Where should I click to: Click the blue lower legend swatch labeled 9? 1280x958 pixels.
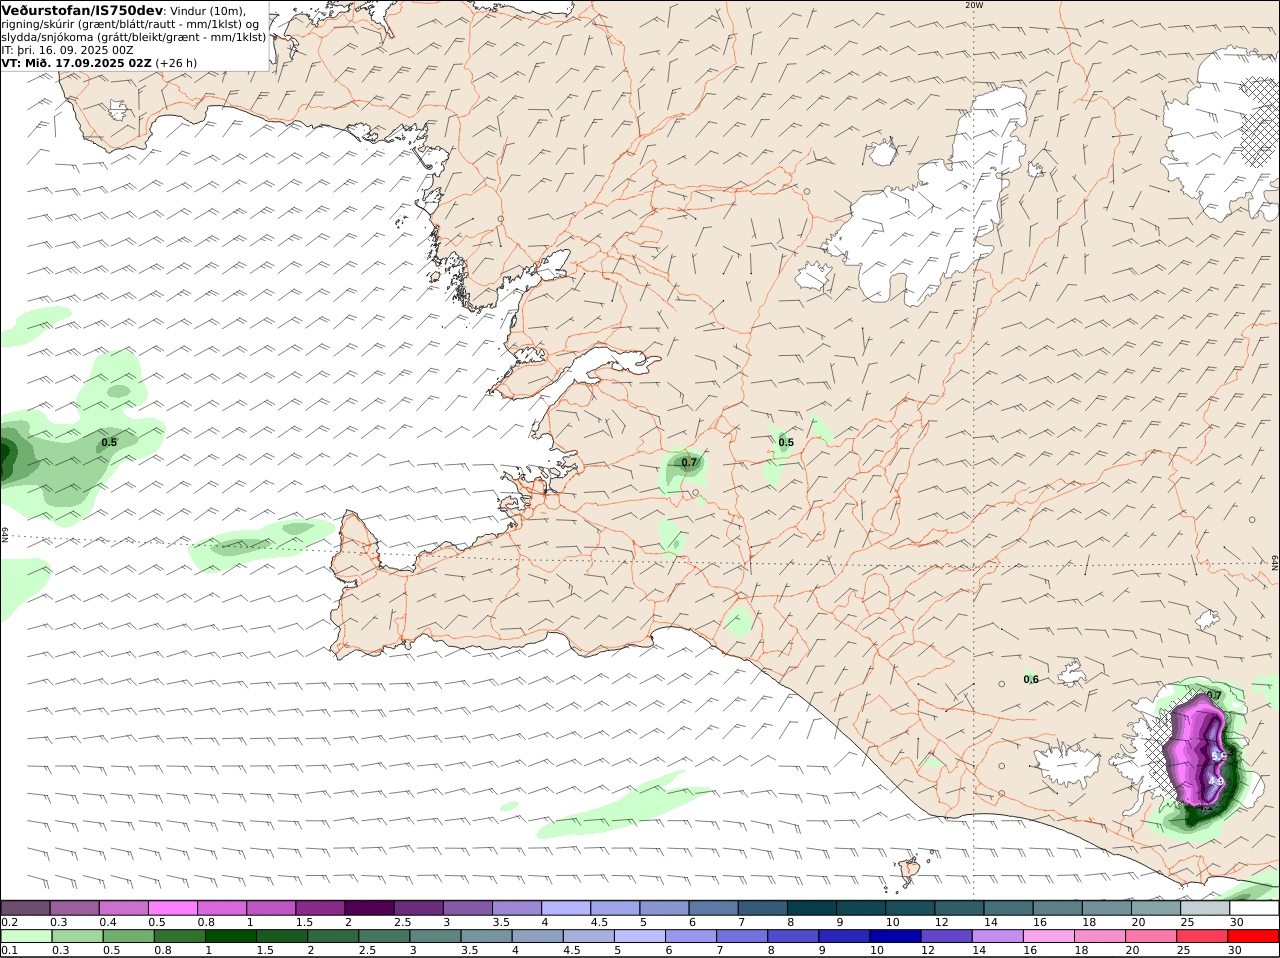click(x=844, y=936)
